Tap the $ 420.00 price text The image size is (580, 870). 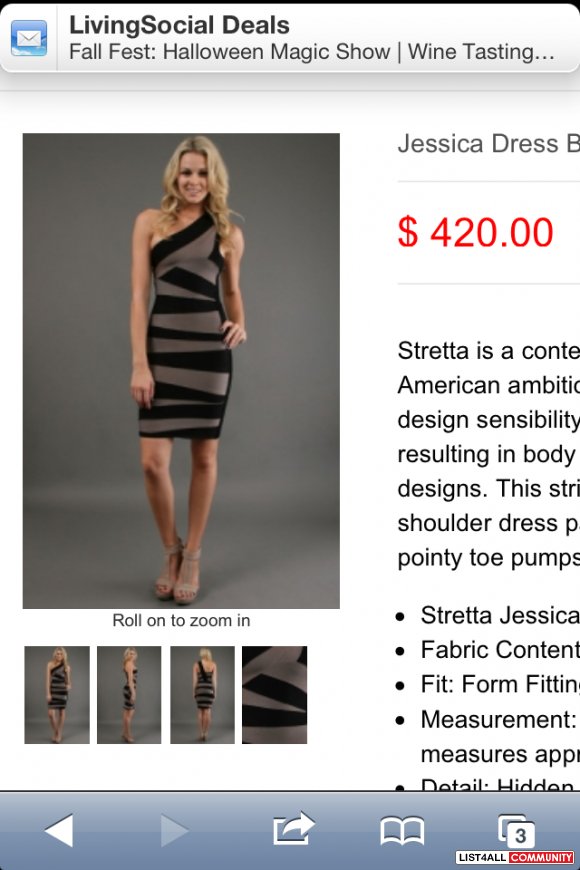pos(476,232)
